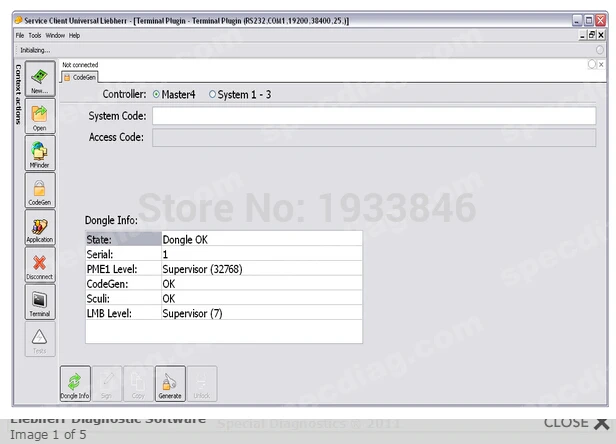Open the Help menu

(x=74, y=35)
